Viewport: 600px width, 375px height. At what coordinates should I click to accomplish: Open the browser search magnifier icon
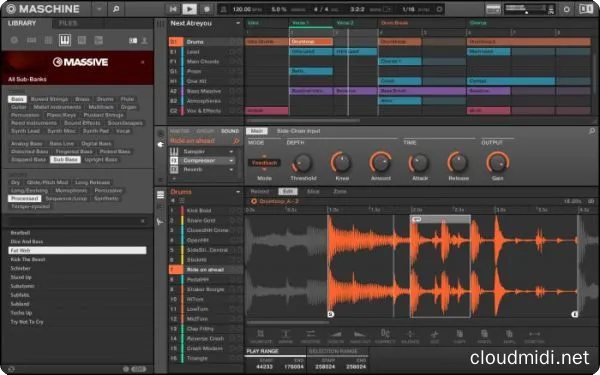coord(116,9)
